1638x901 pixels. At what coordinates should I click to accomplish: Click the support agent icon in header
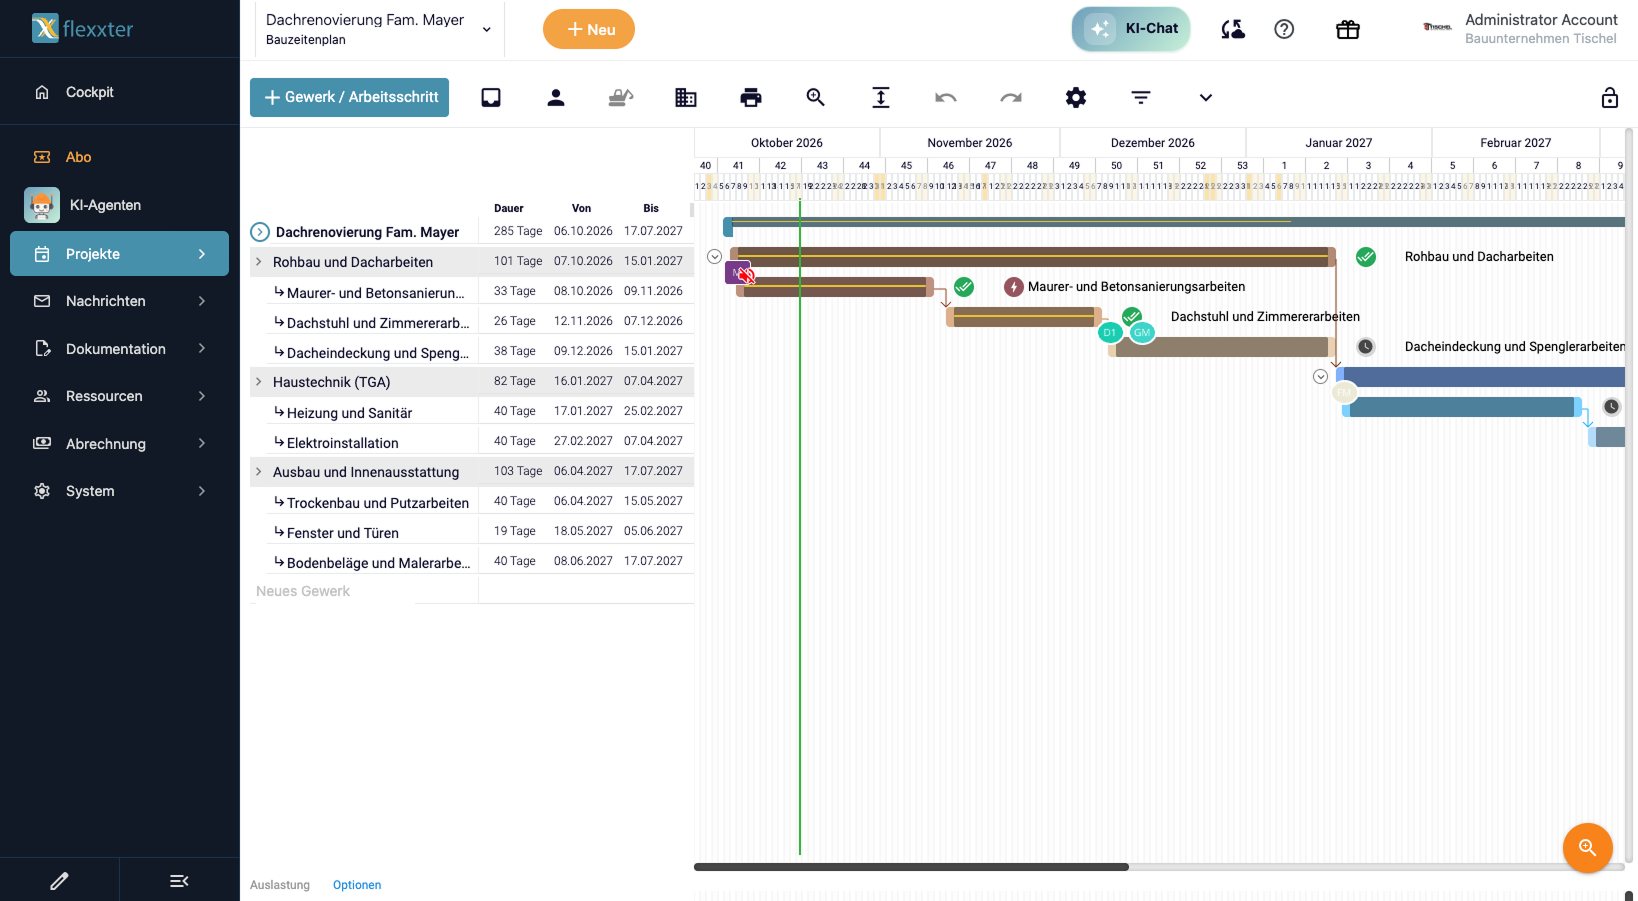pos(1233,29)
